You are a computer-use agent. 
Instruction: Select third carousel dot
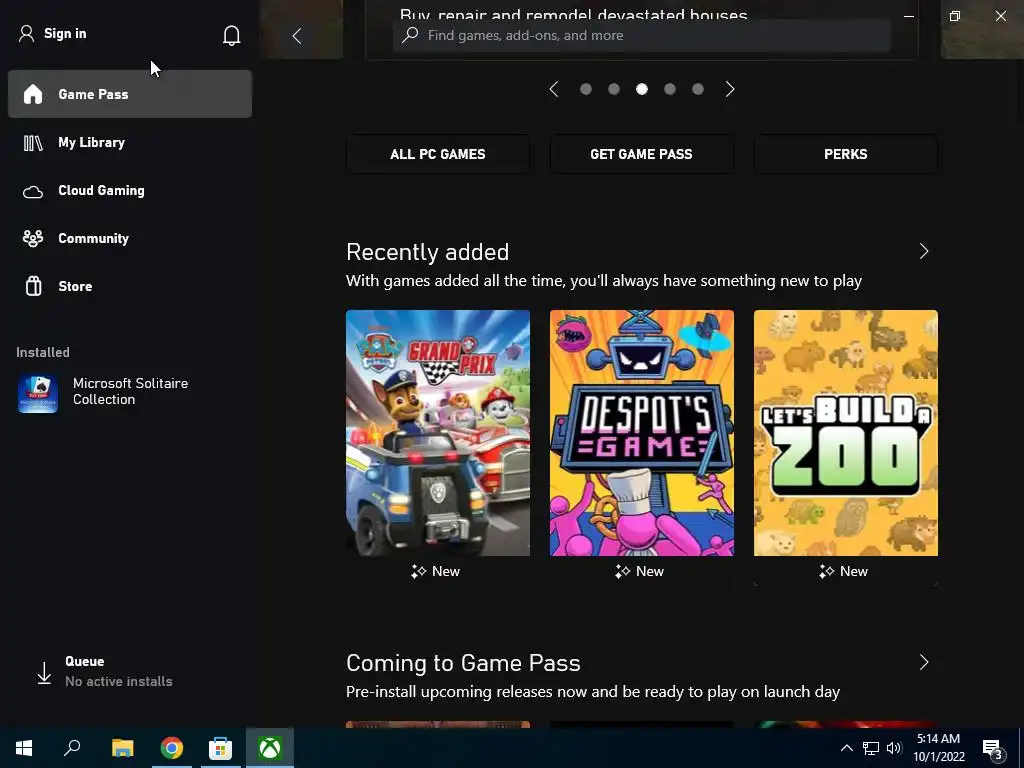pyautogui.click(x=642, y=89)
